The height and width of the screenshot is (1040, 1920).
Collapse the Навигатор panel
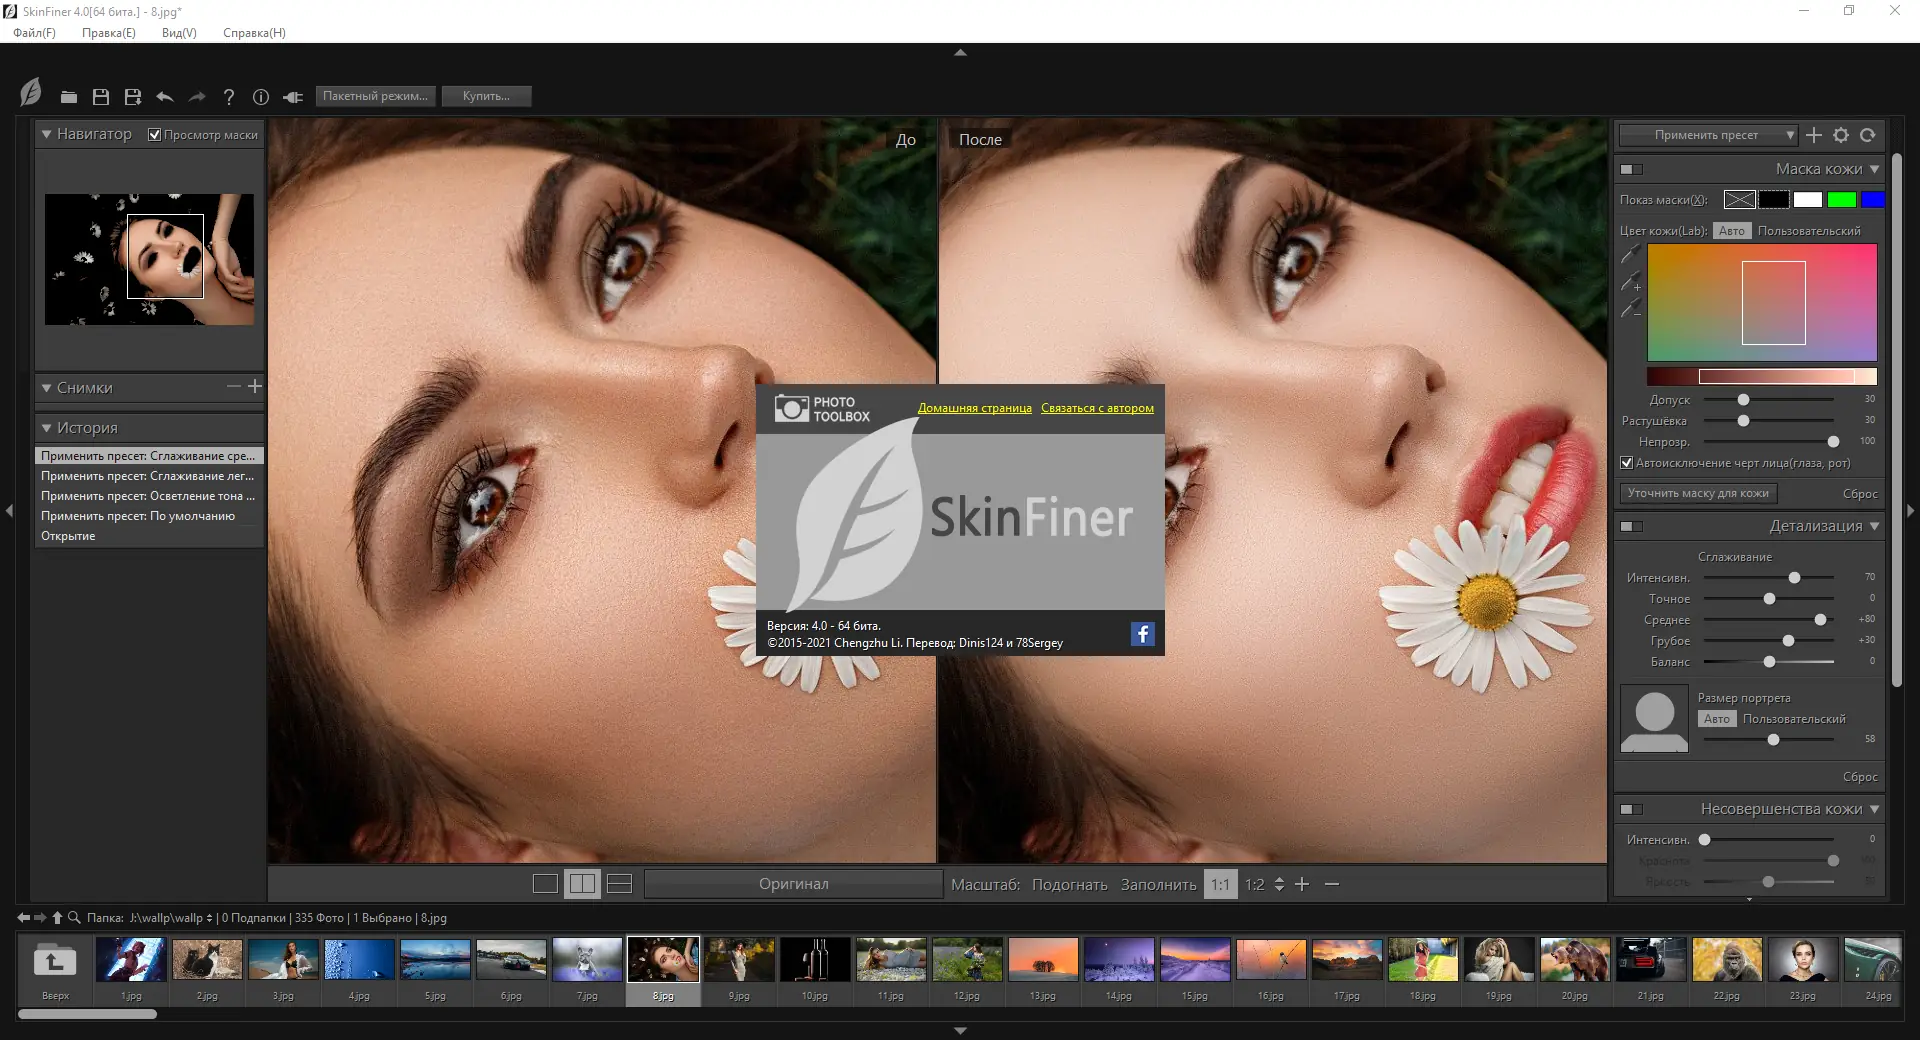click(x=46, y=134)
